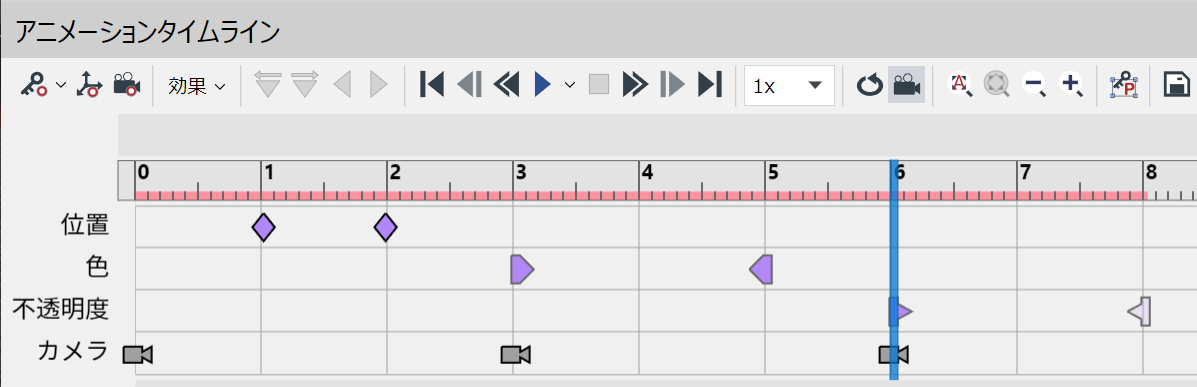The height and width of the screenshot is (387, 1197).
Task: Toggle loop playback icon
Action: [x=869, y=85]
